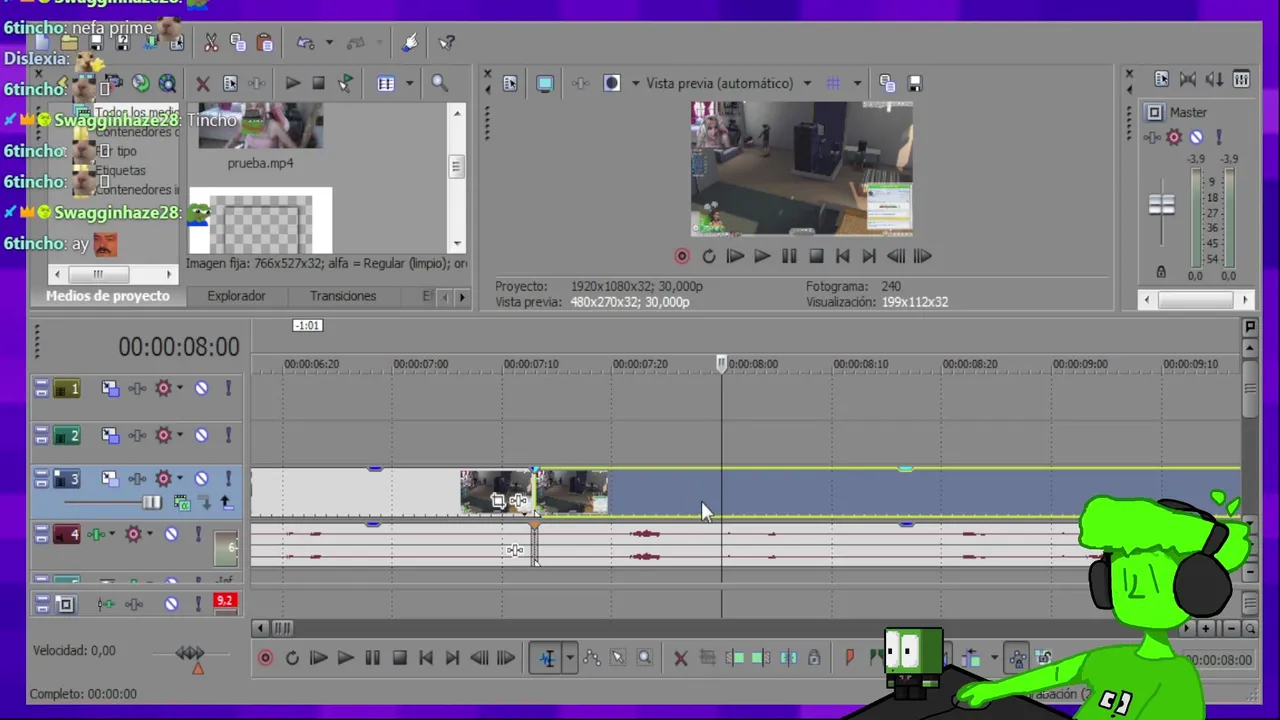Viewport: 1280px width, 720px height.
Task: Toggle auto preview in project media
Action: pos(345,84)
